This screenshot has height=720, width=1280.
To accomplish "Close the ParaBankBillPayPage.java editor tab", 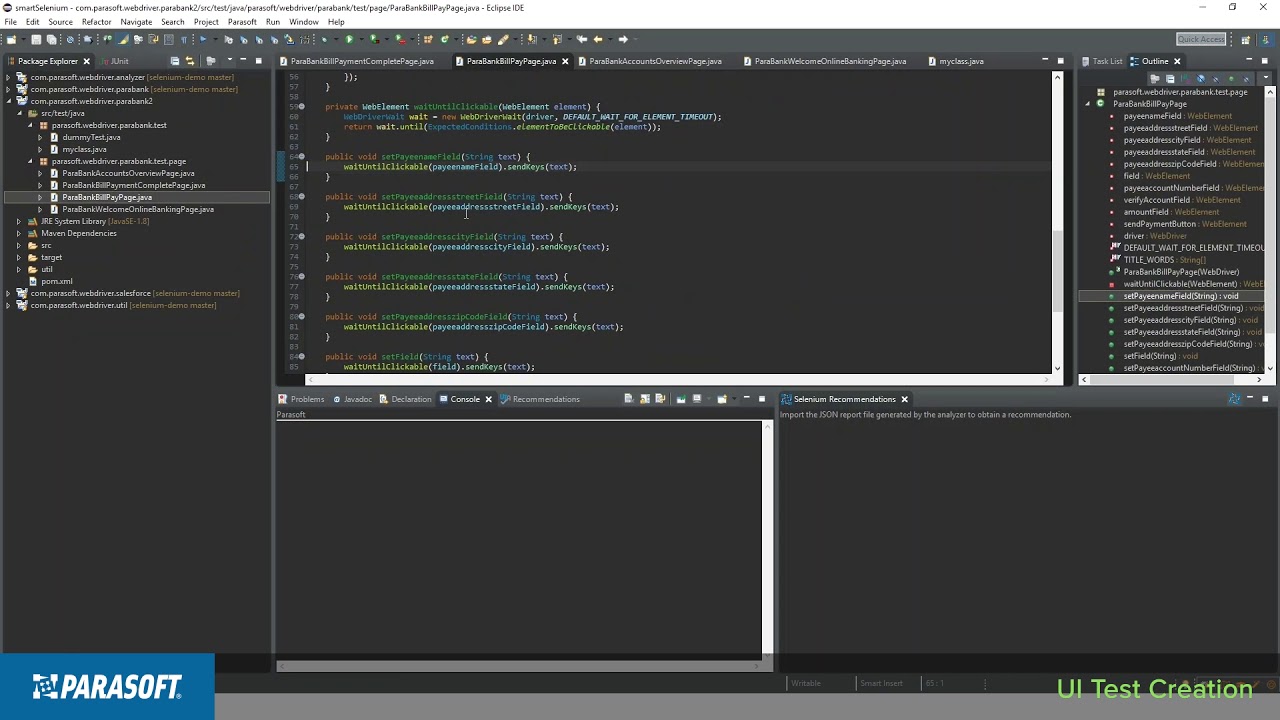I will 565,61.
